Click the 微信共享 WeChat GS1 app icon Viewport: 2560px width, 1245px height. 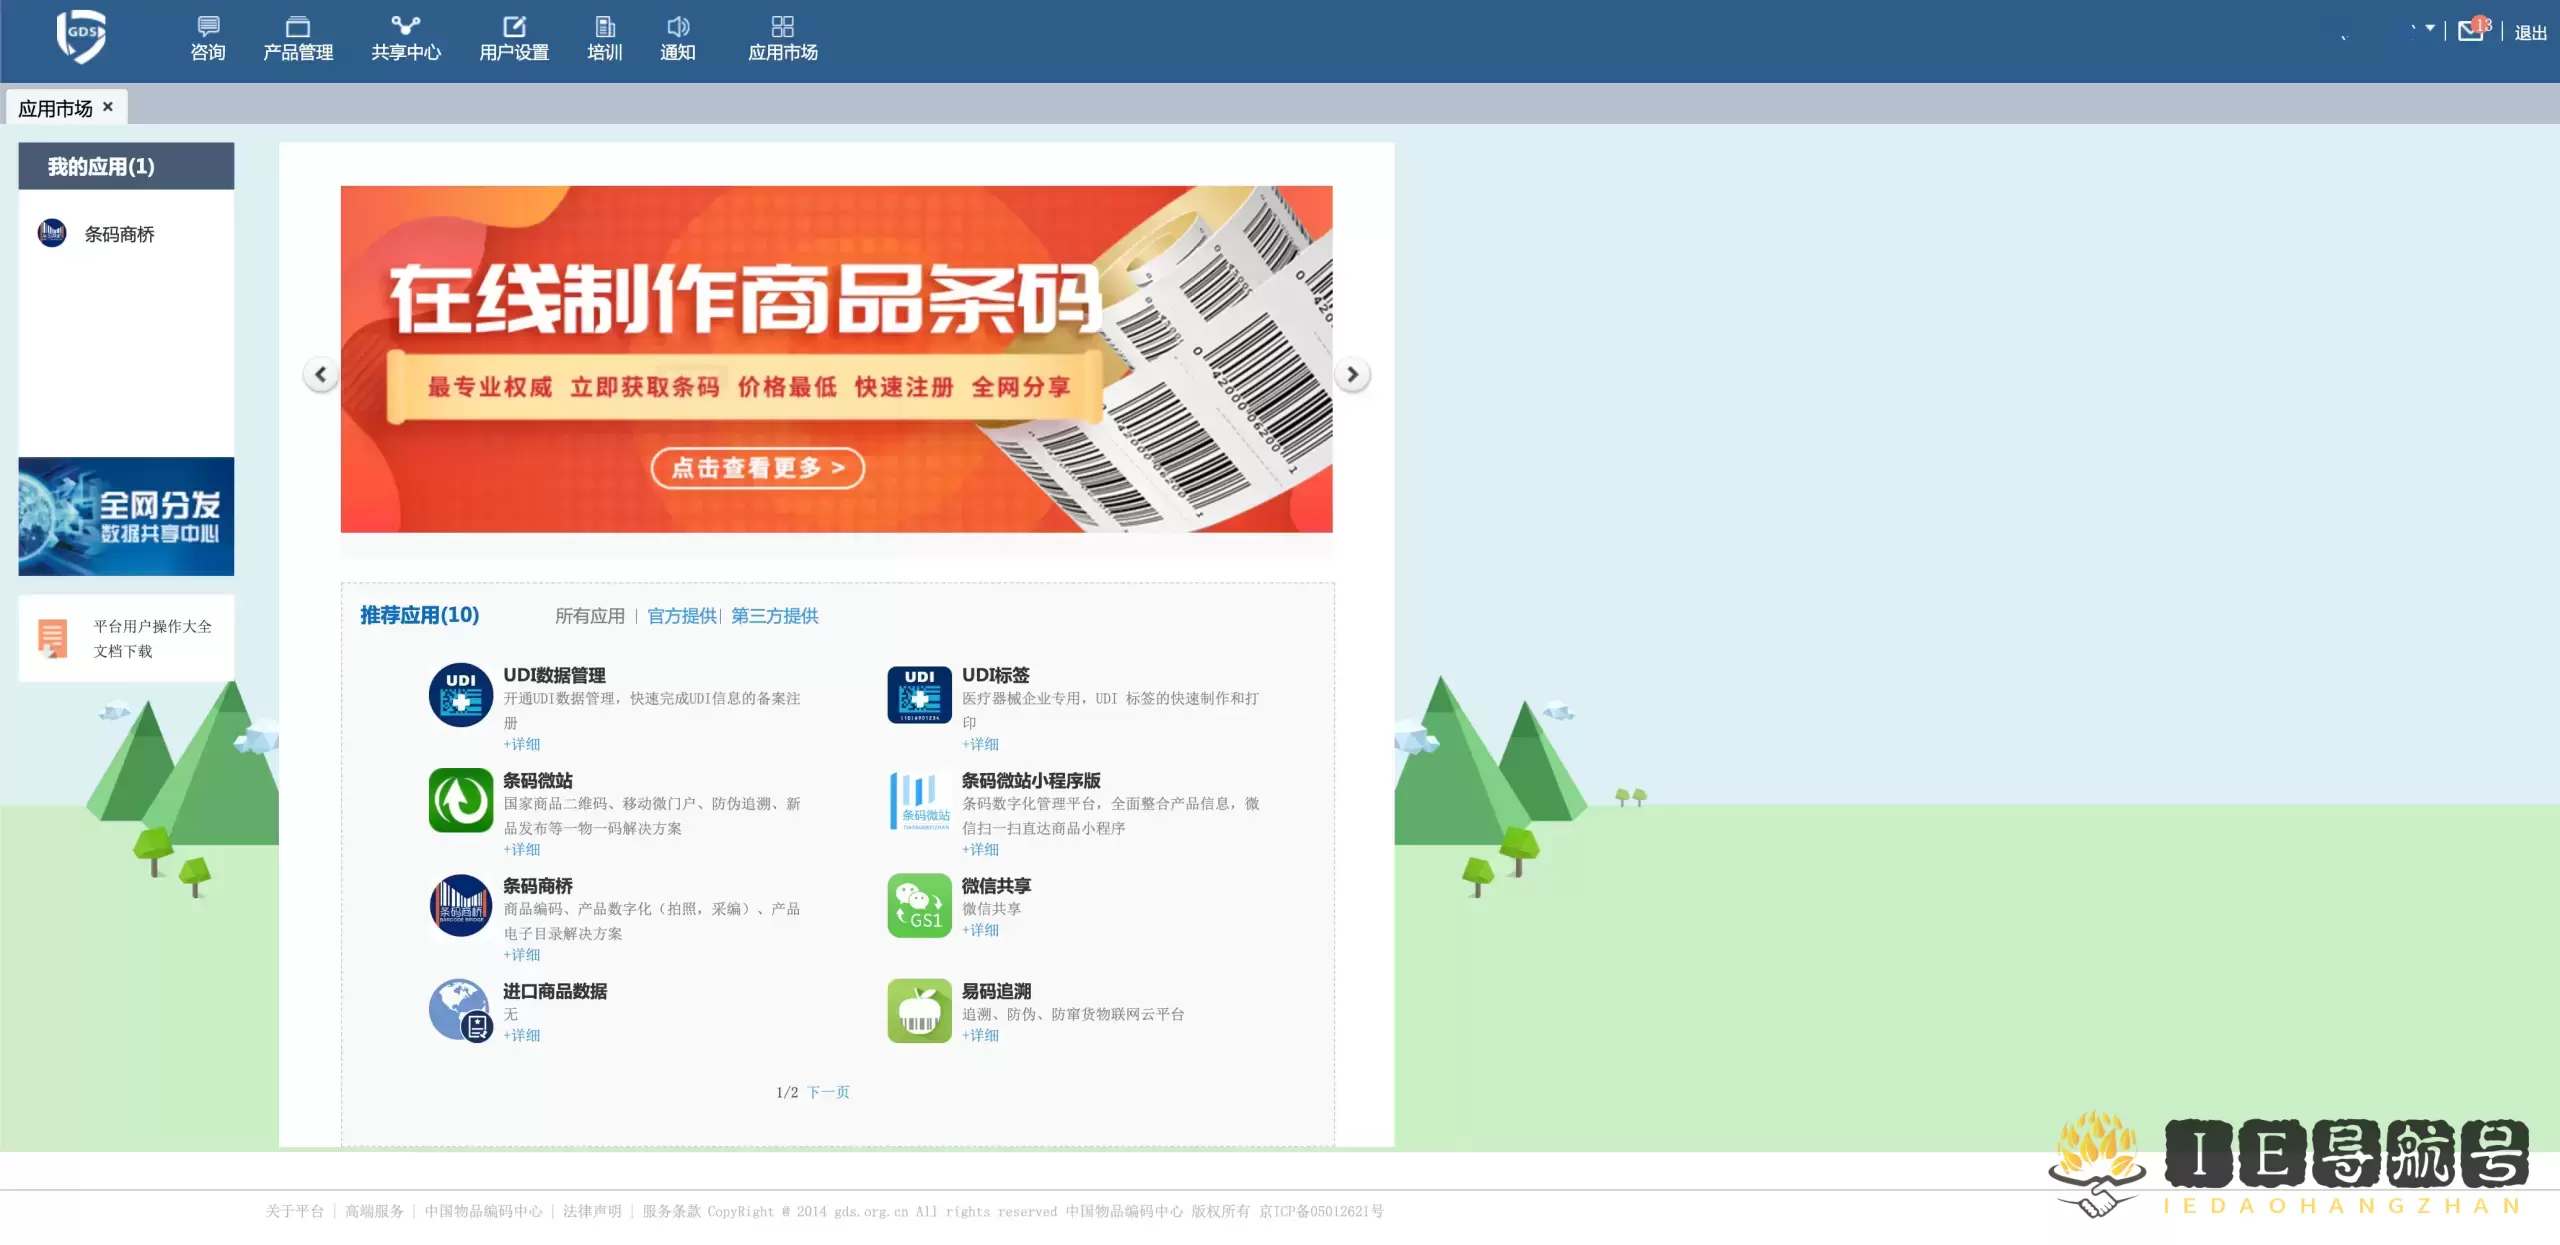(919, 905)
